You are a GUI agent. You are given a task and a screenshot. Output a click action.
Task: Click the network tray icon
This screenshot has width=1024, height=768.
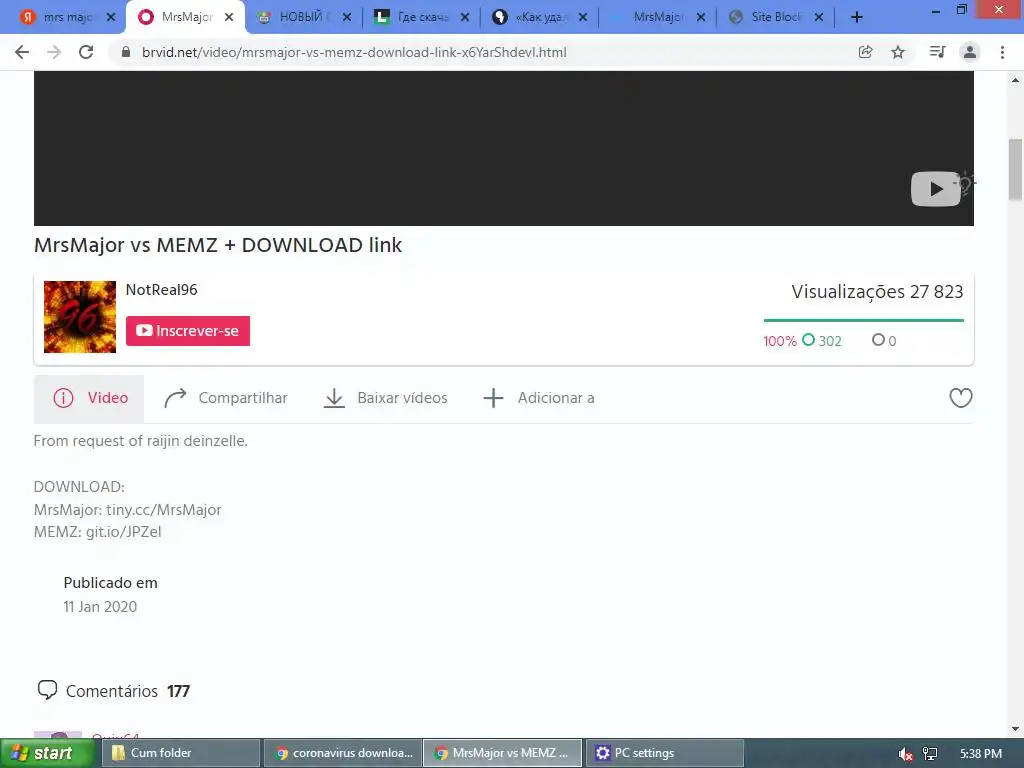coord(930,754)
